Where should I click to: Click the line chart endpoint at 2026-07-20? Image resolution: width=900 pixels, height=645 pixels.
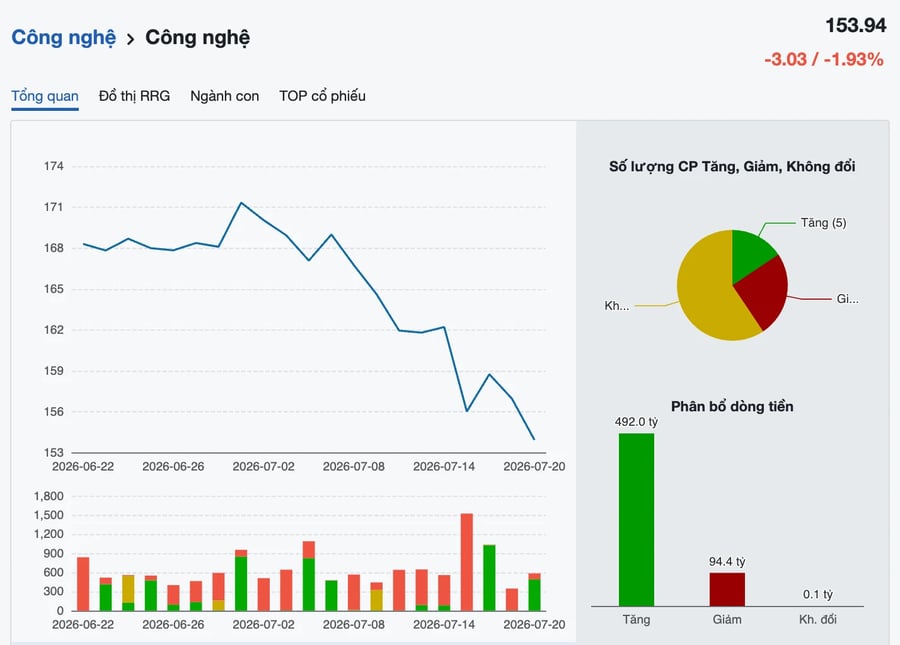pos(534,439)
